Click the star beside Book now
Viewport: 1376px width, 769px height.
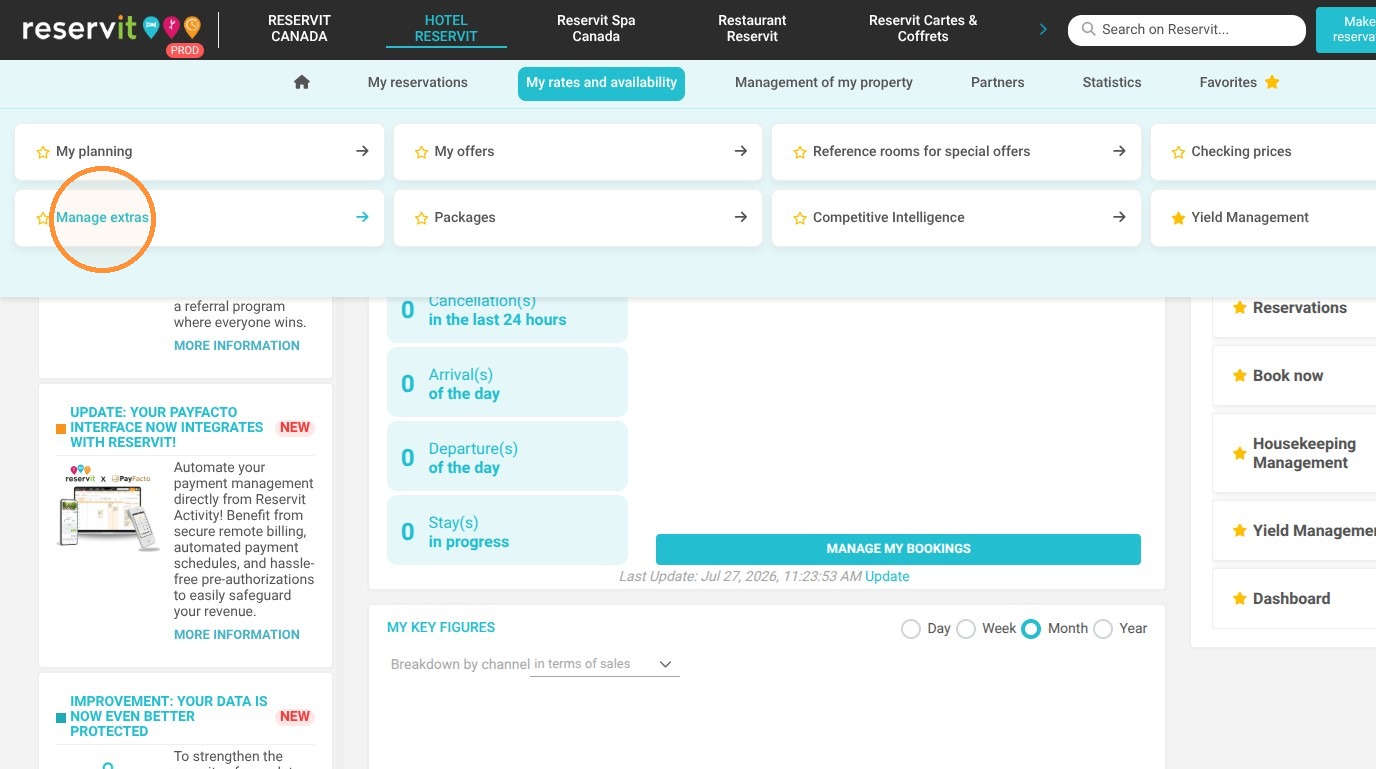coord(1240,376)
